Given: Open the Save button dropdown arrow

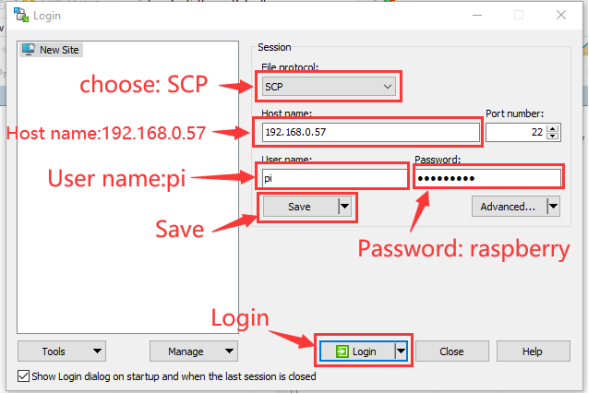Looking at the screenshot, I should pos(344,207).
